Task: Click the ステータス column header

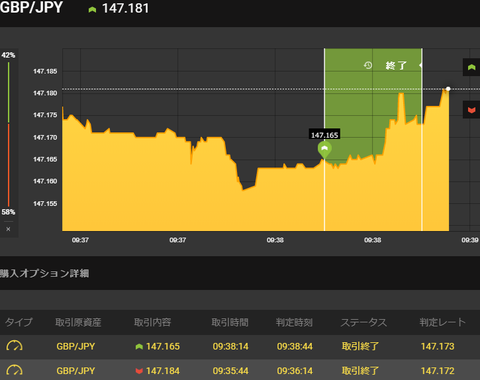Action: (x=364, y=322)
